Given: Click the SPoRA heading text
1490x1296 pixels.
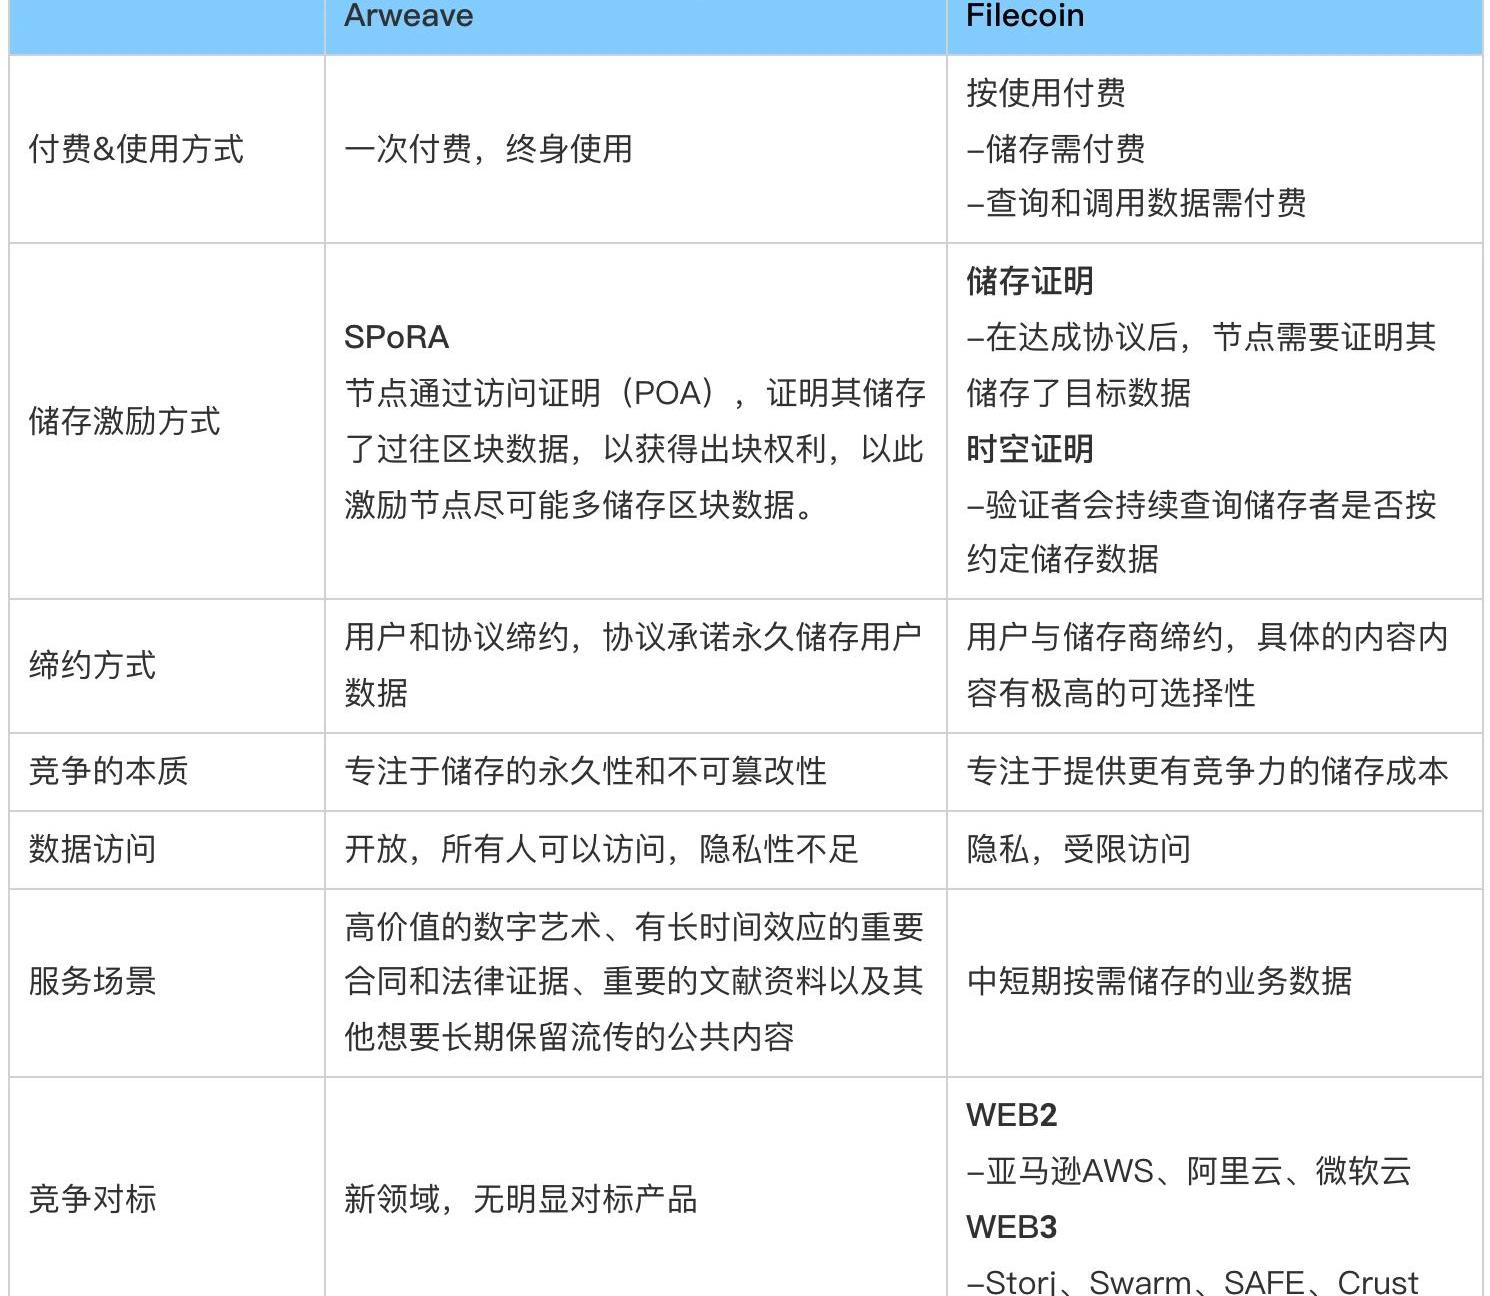Looking at the screenshot, I should [396, 338].
